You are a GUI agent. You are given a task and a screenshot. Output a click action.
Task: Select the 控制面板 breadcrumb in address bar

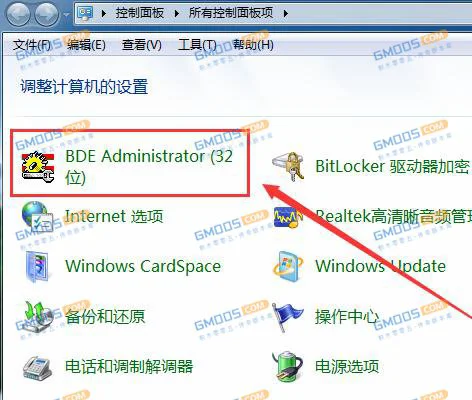[x=140, y=13]
